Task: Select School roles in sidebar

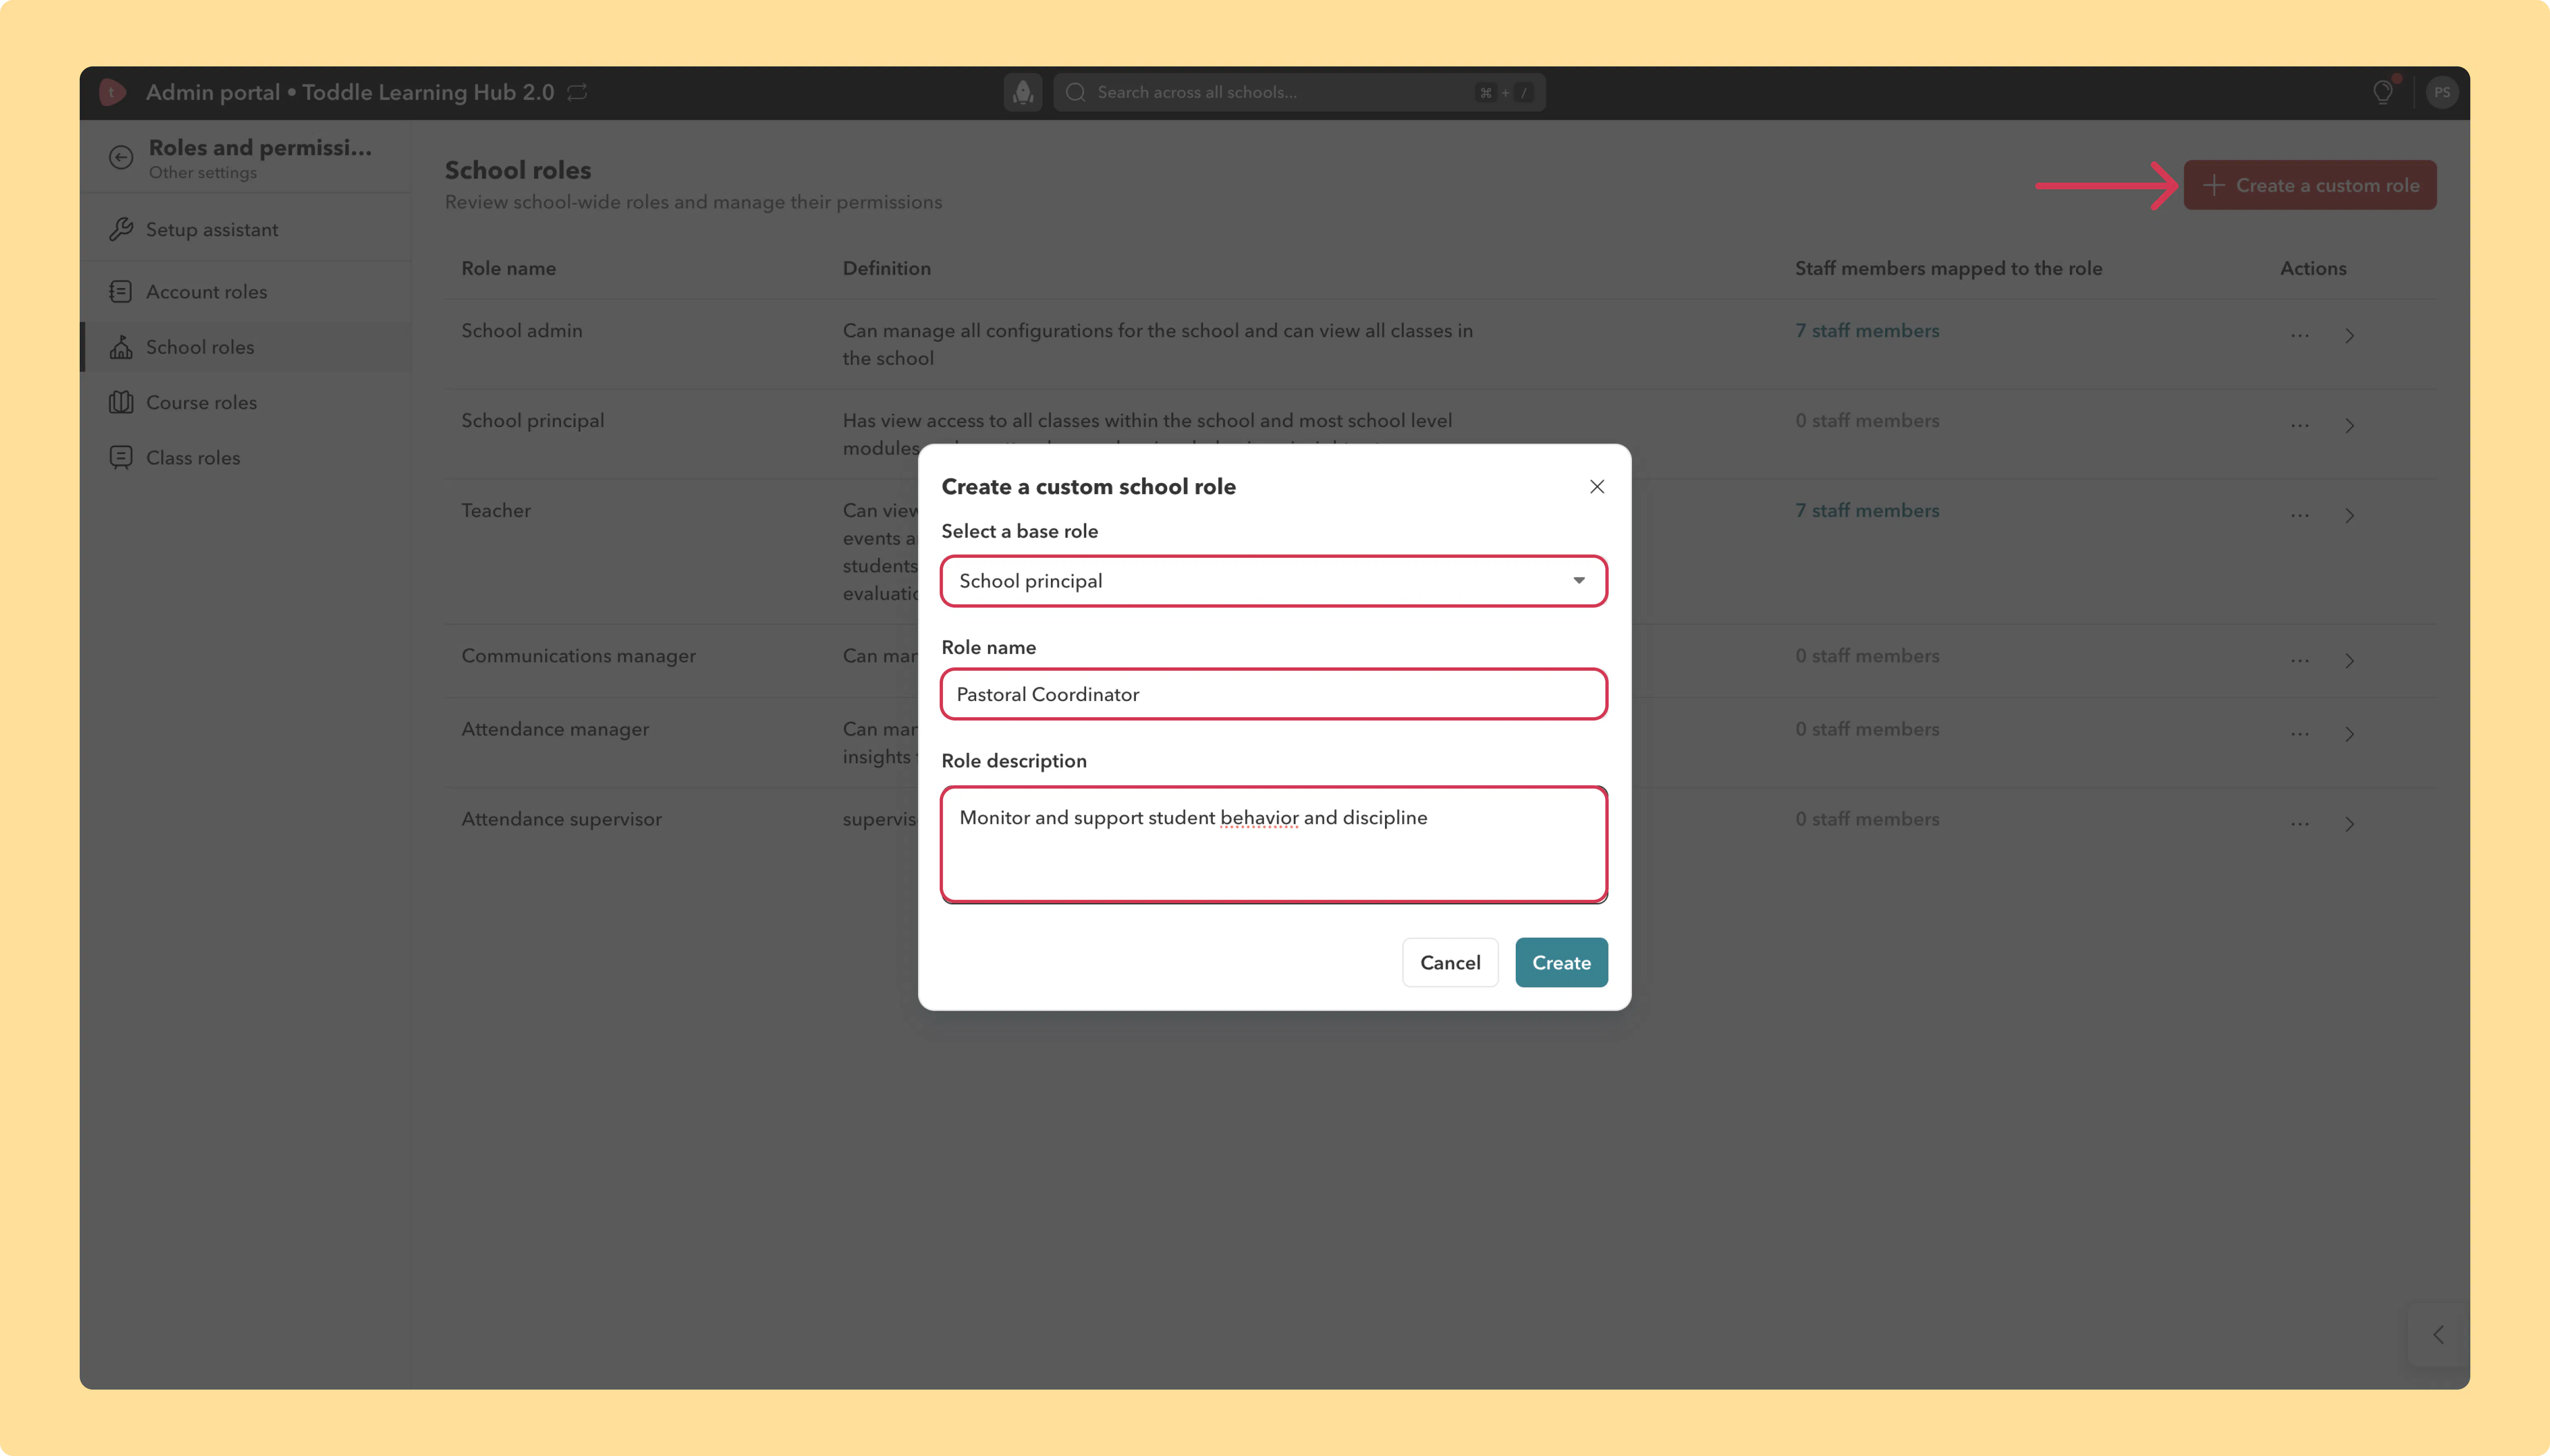Action: point(244,347)
